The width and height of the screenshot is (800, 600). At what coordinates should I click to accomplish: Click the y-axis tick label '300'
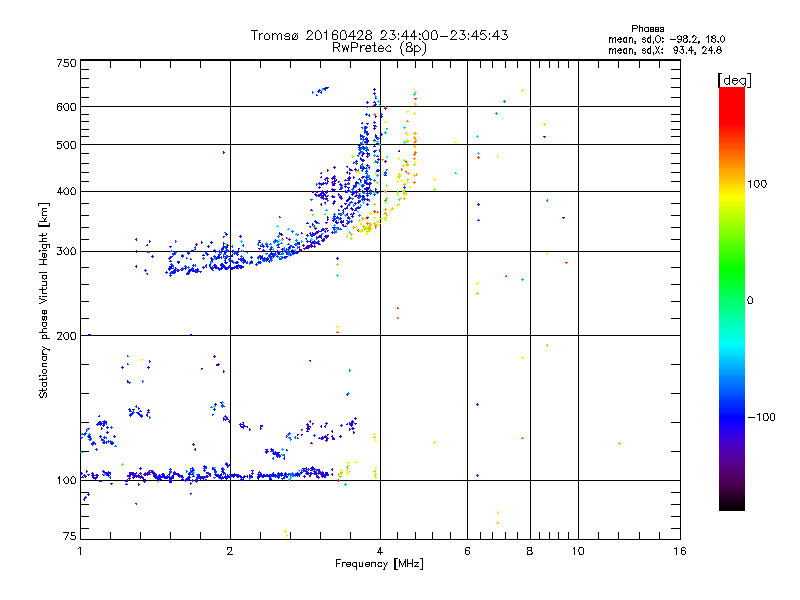[66, 252]
